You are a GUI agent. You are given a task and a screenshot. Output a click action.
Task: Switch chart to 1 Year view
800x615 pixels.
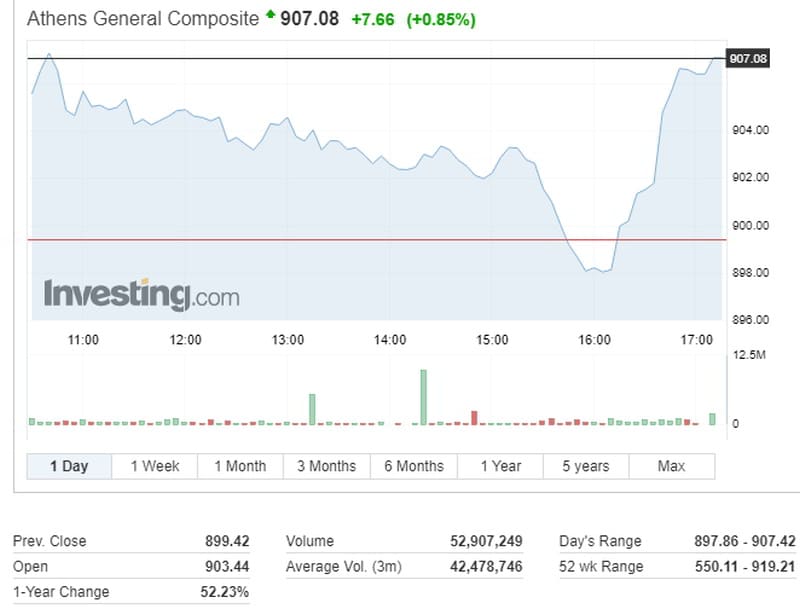click(x=501, y=466)
